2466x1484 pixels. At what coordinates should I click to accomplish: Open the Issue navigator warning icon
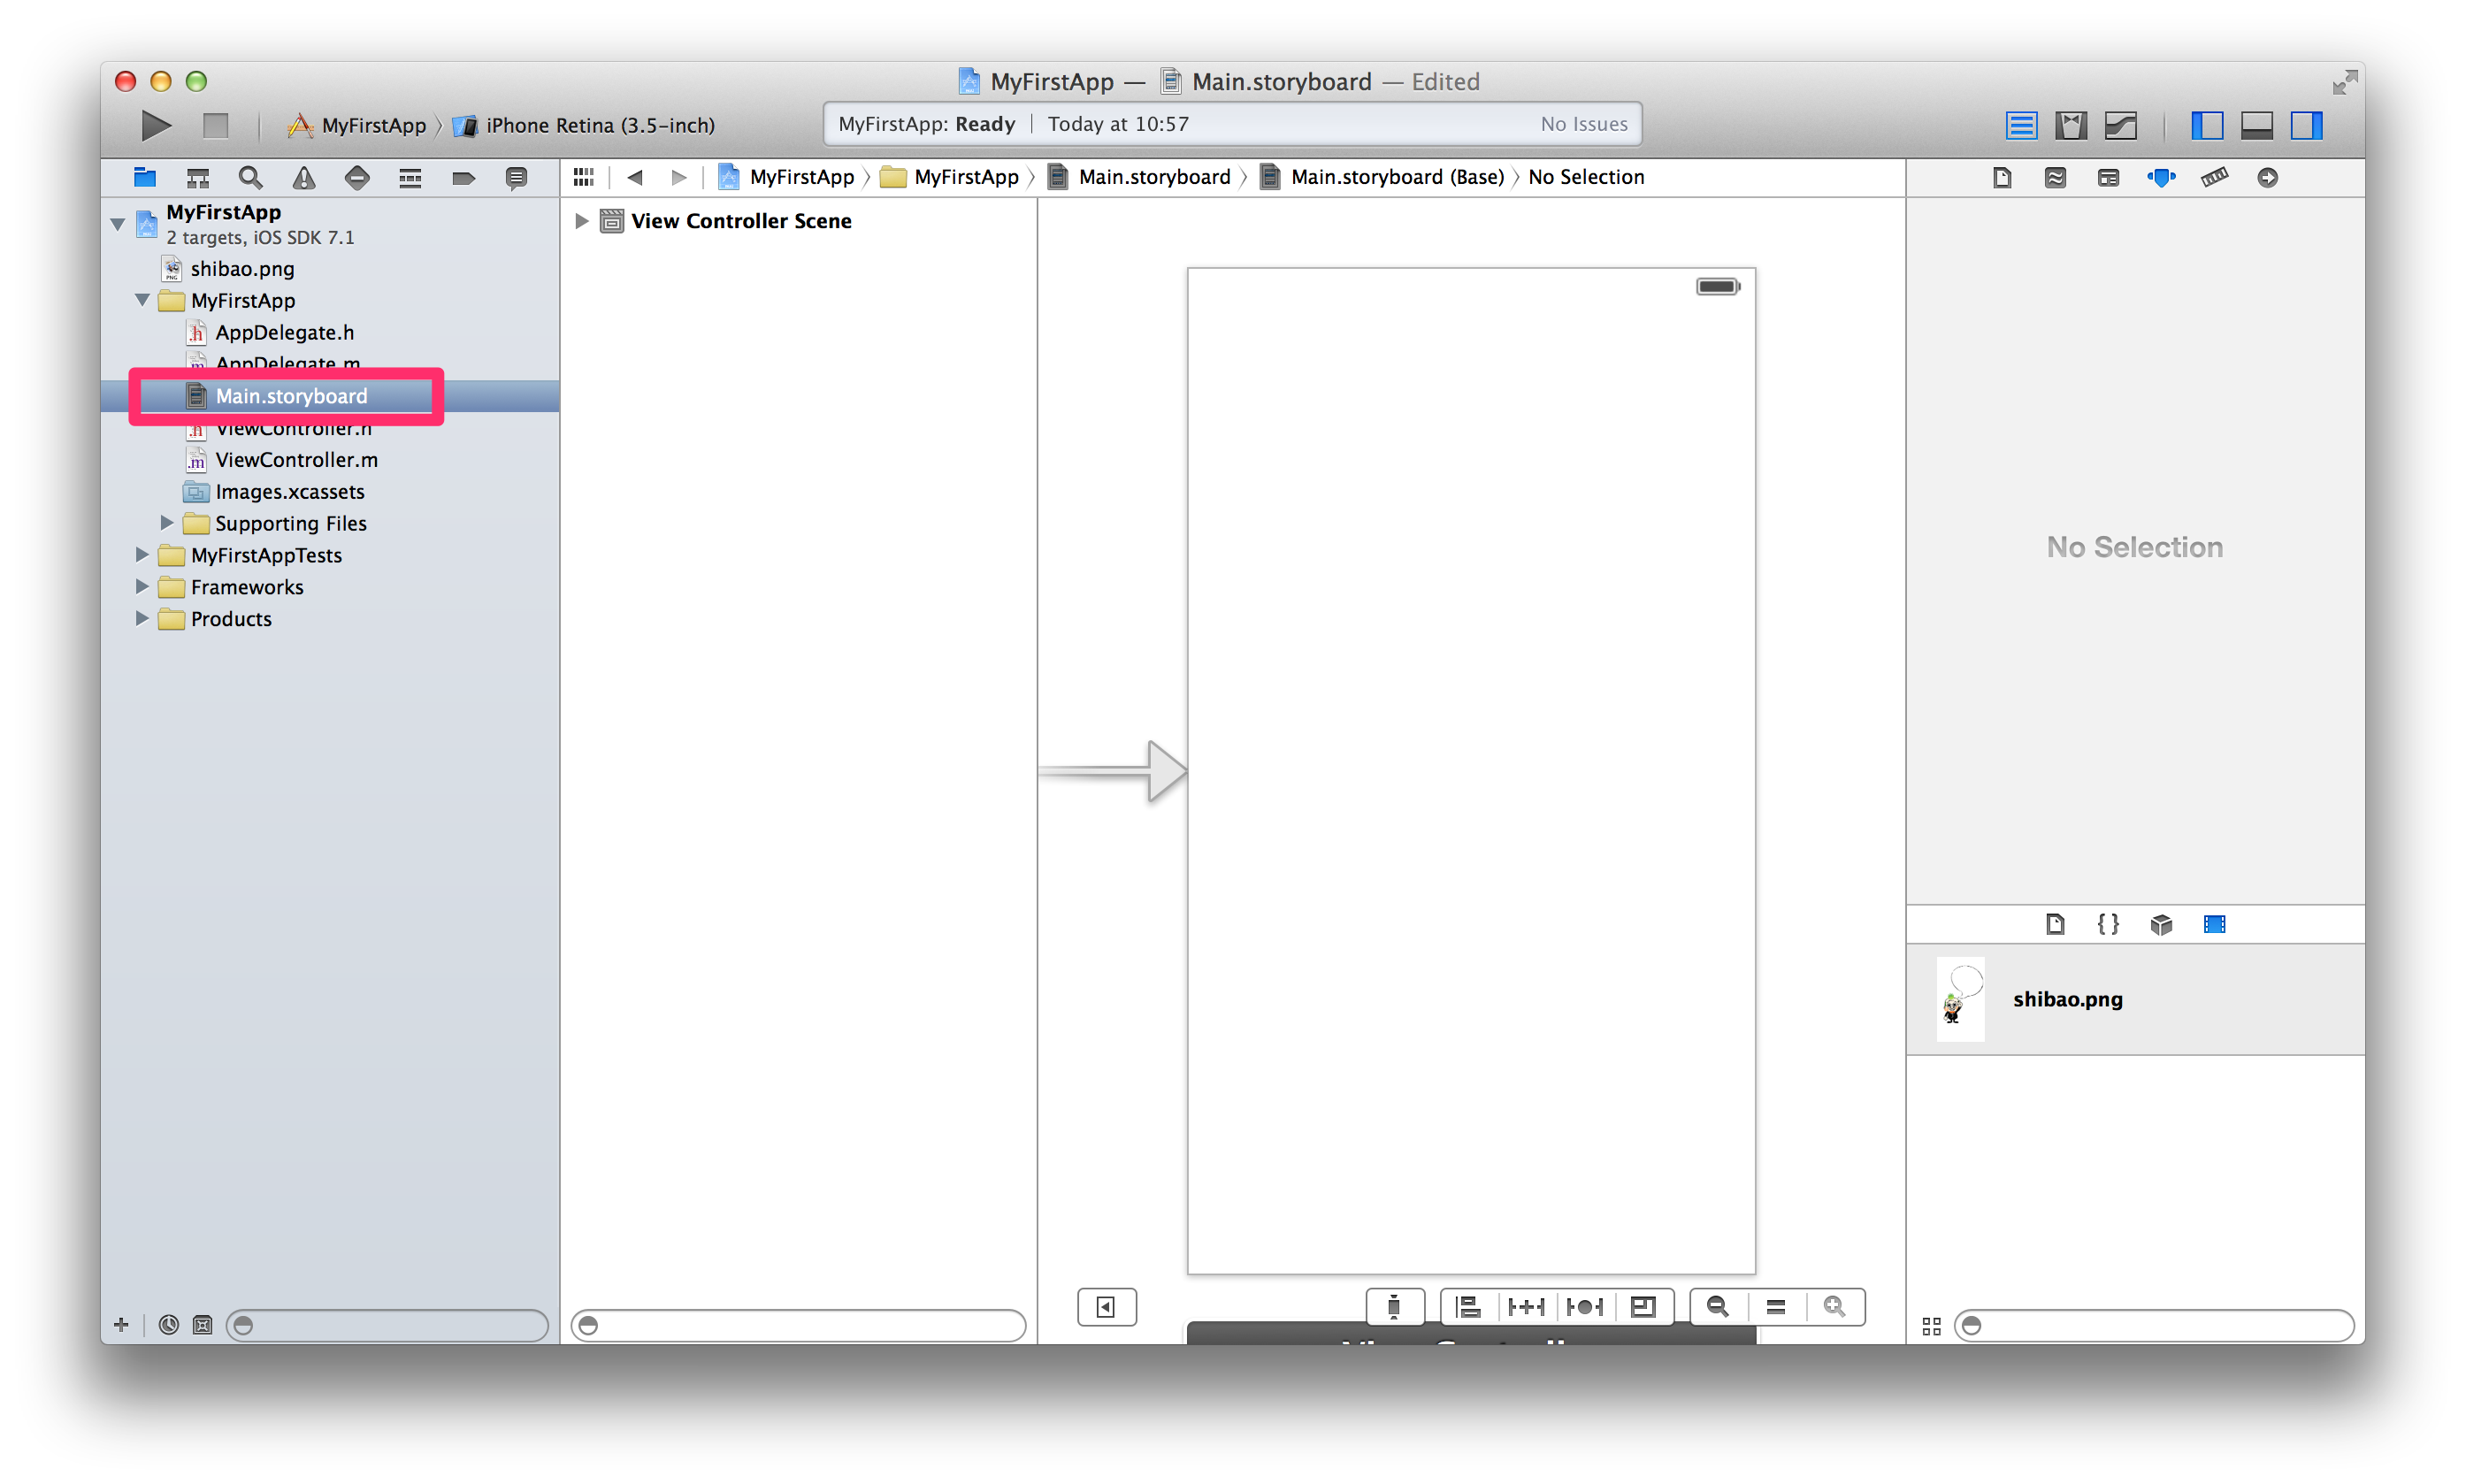(303, 178)
